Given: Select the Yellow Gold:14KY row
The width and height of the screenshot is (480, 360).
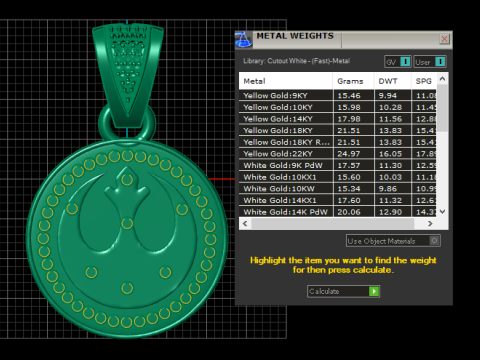Looking at the screenshot, I should click(337, 119).
